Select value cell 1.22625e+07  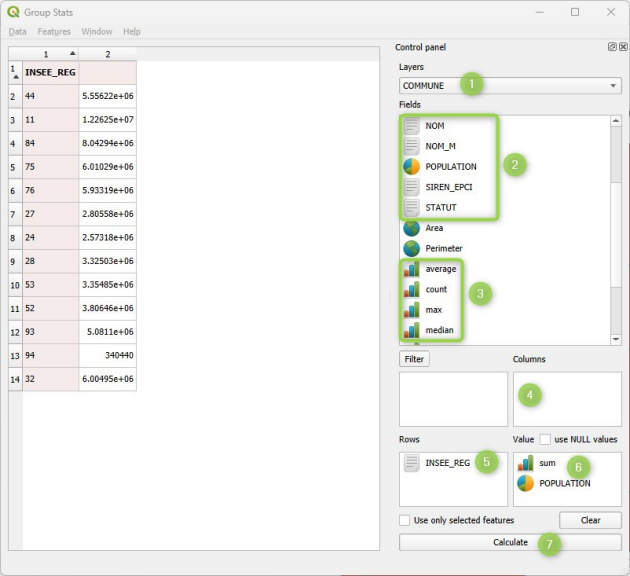pyautogui.click(x=108, y=120)
